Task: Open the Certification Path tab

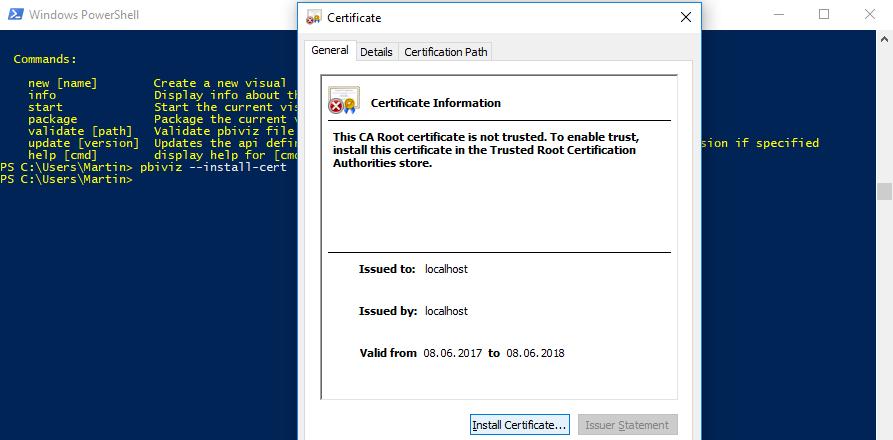Action: [445, 52]
